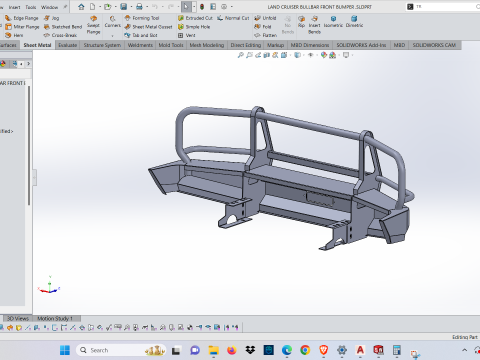Switch to Isometric view

point(333,22)
